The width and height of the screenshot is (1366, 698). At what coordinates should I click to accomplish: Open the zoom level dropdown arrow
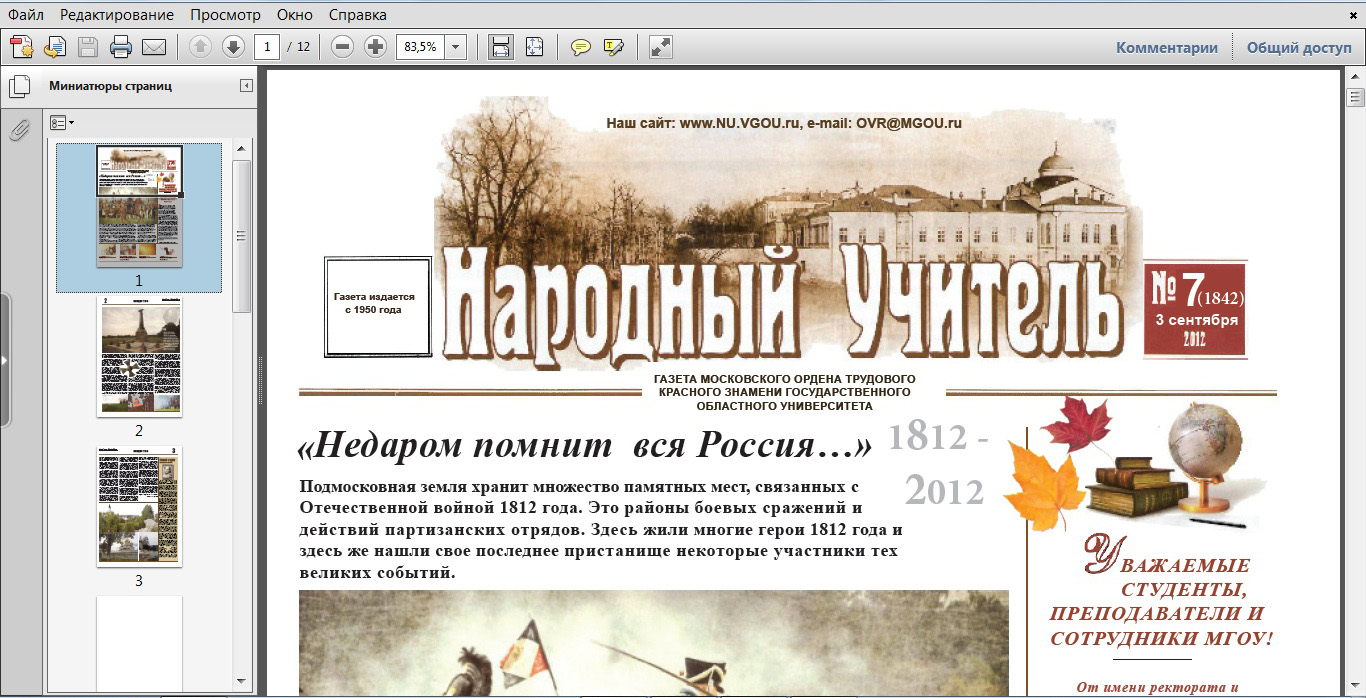(456, 47)
